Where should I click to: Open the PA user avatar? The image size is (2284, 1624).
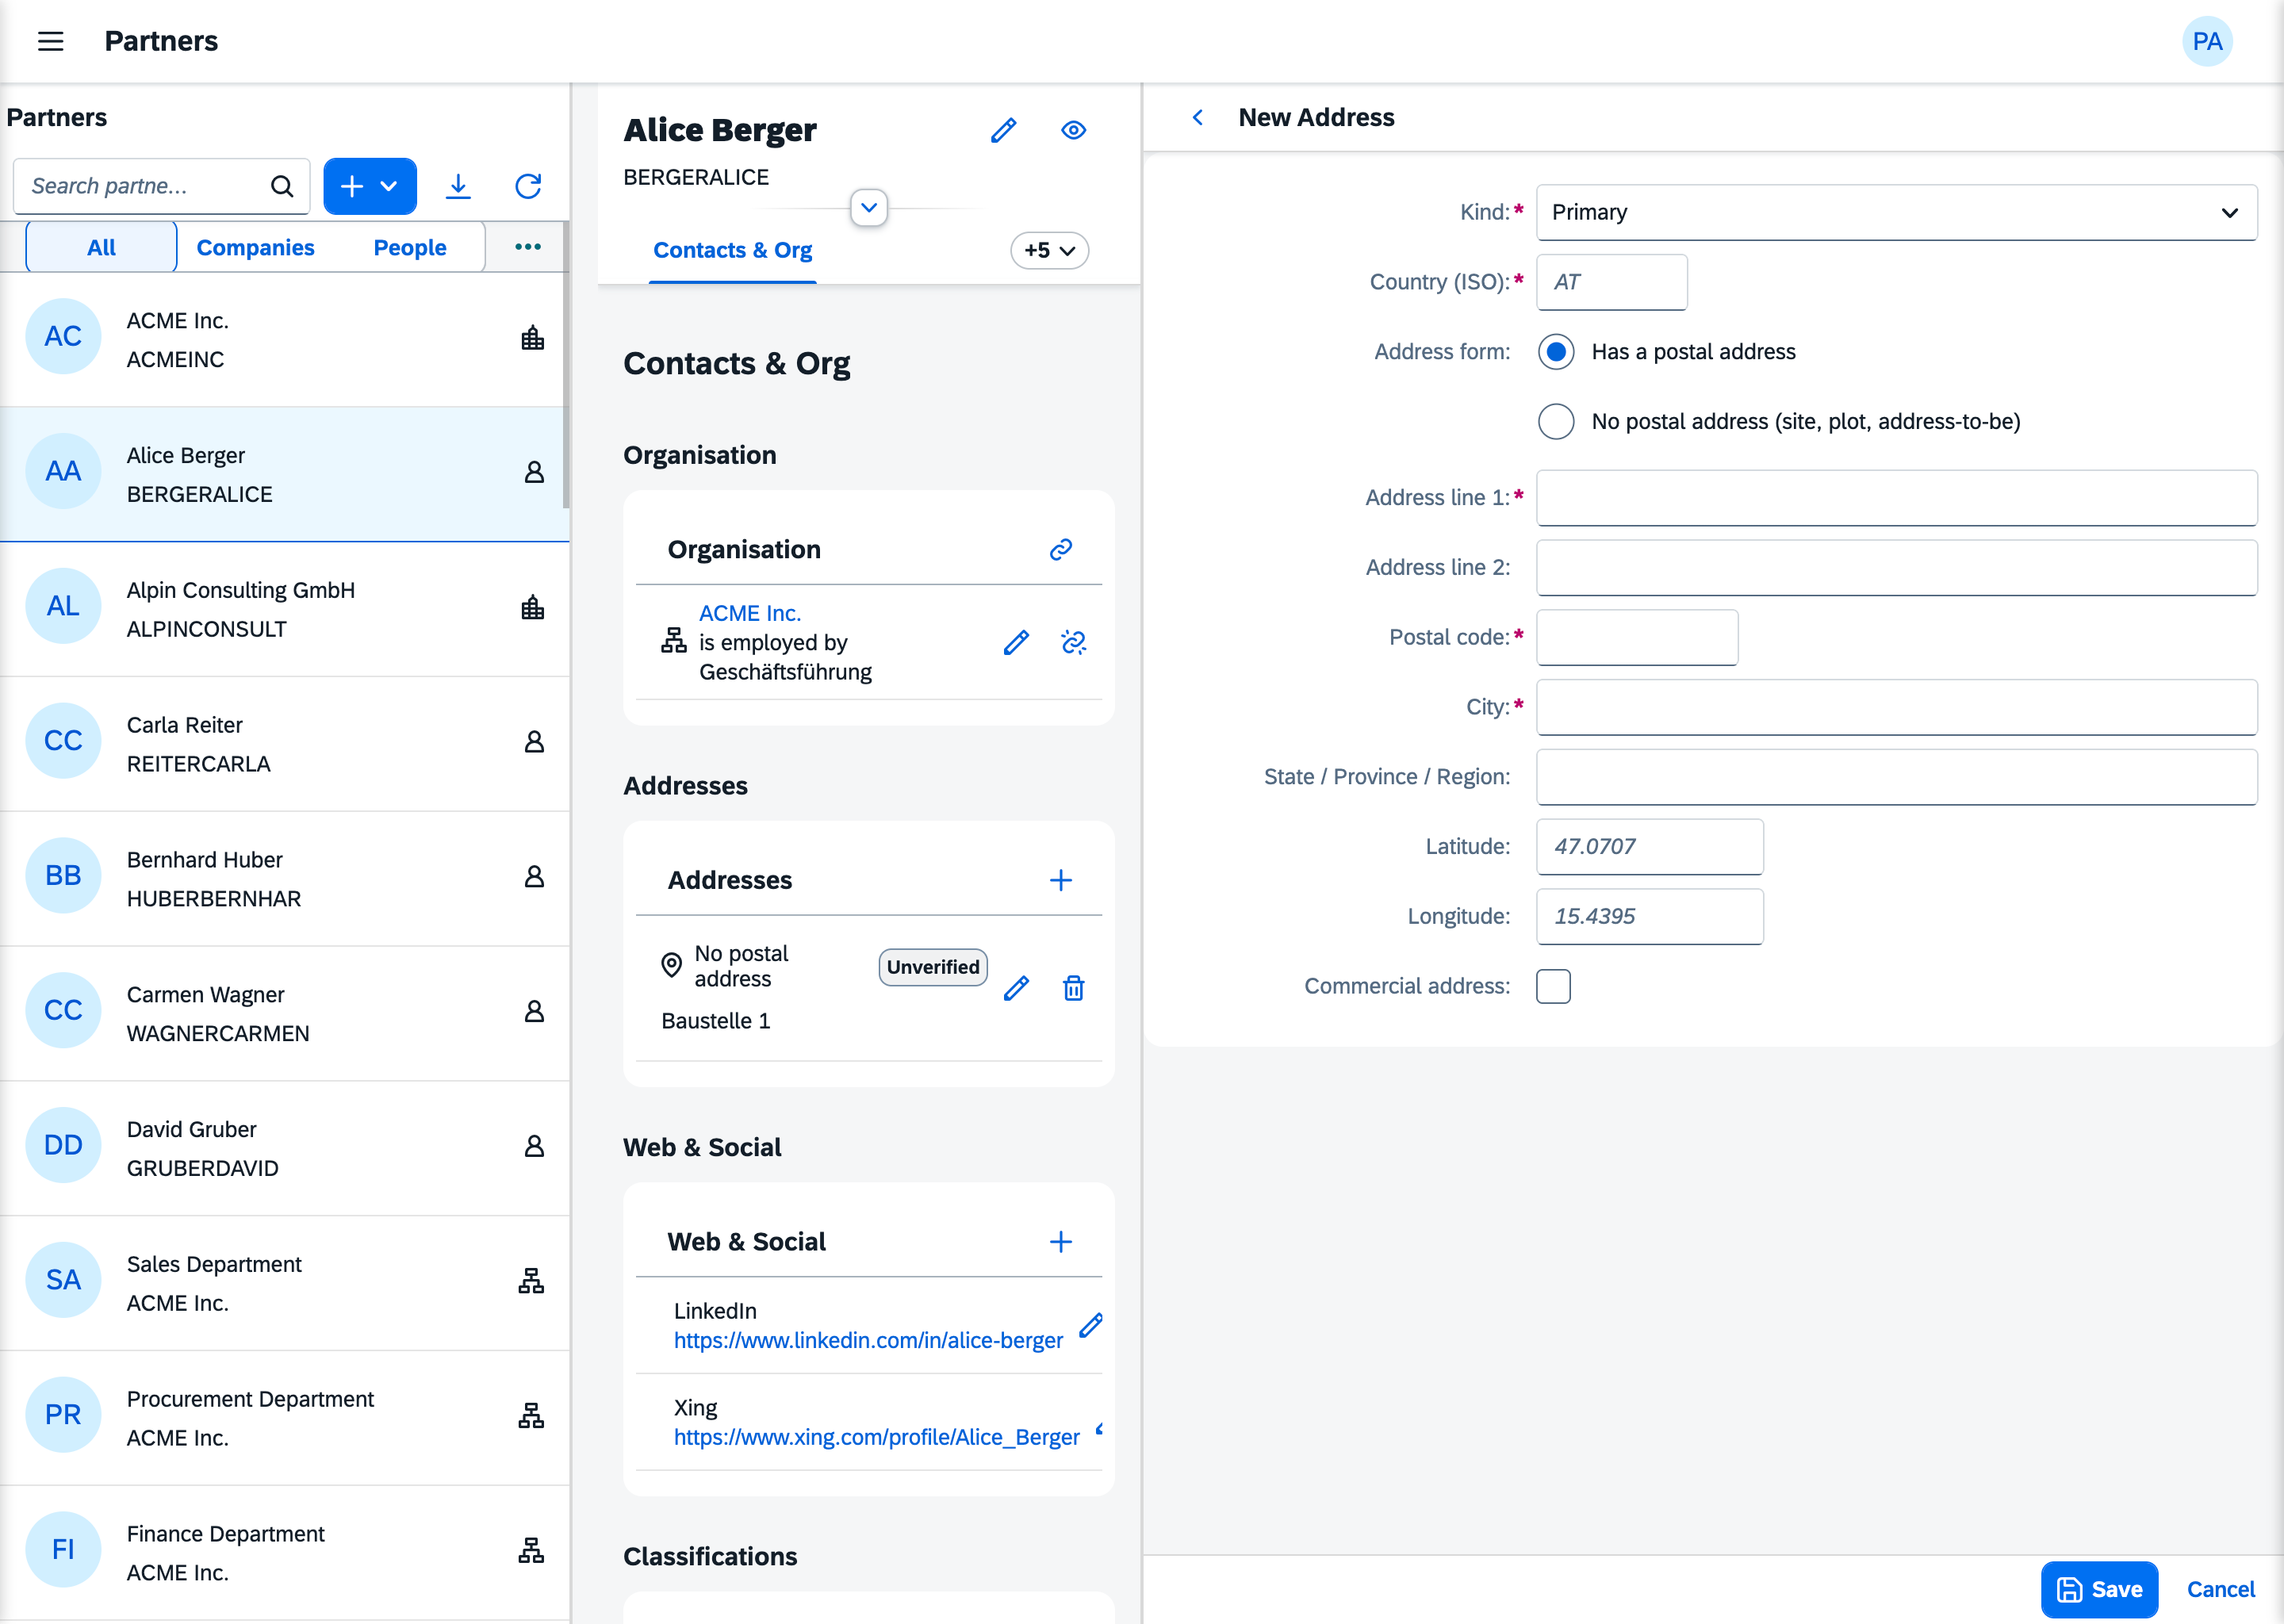(2207, 41)
